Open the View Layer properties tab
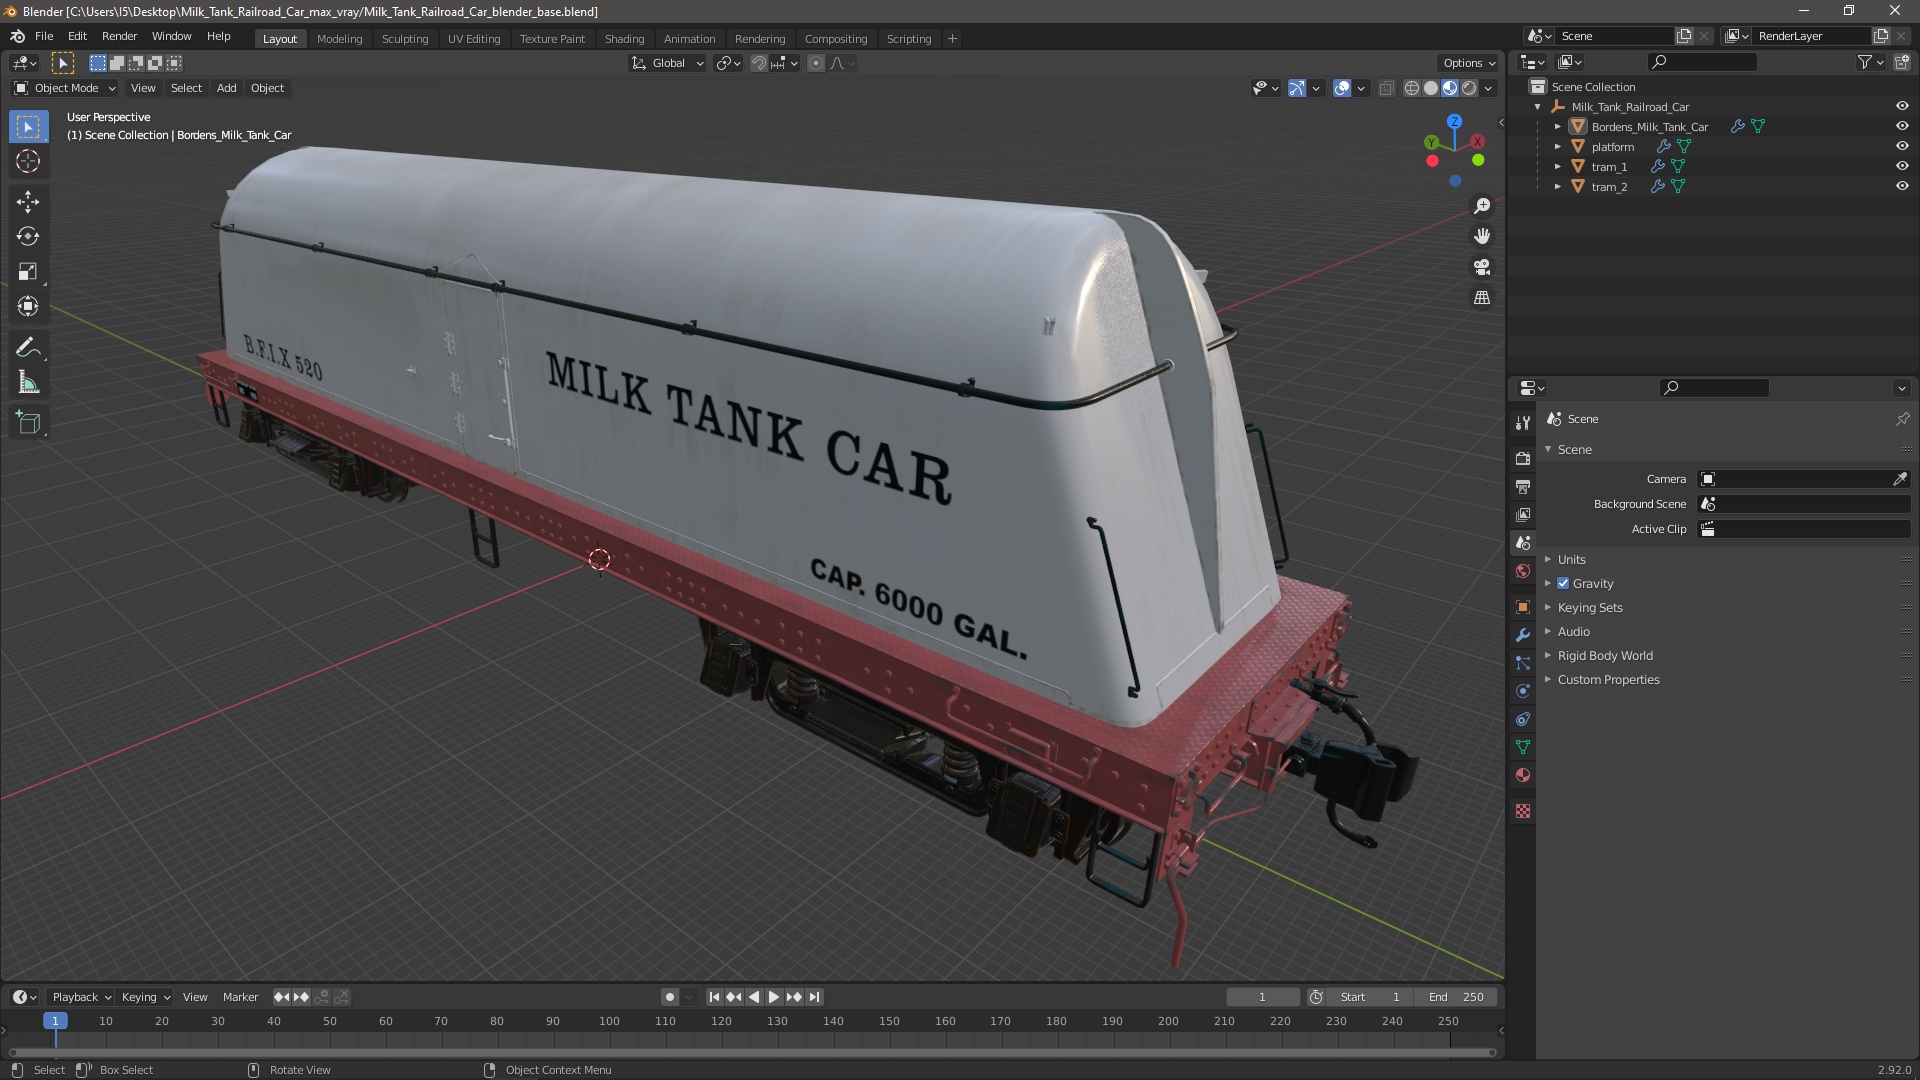The image size is (1920, 1080). tap(1523, 514)
